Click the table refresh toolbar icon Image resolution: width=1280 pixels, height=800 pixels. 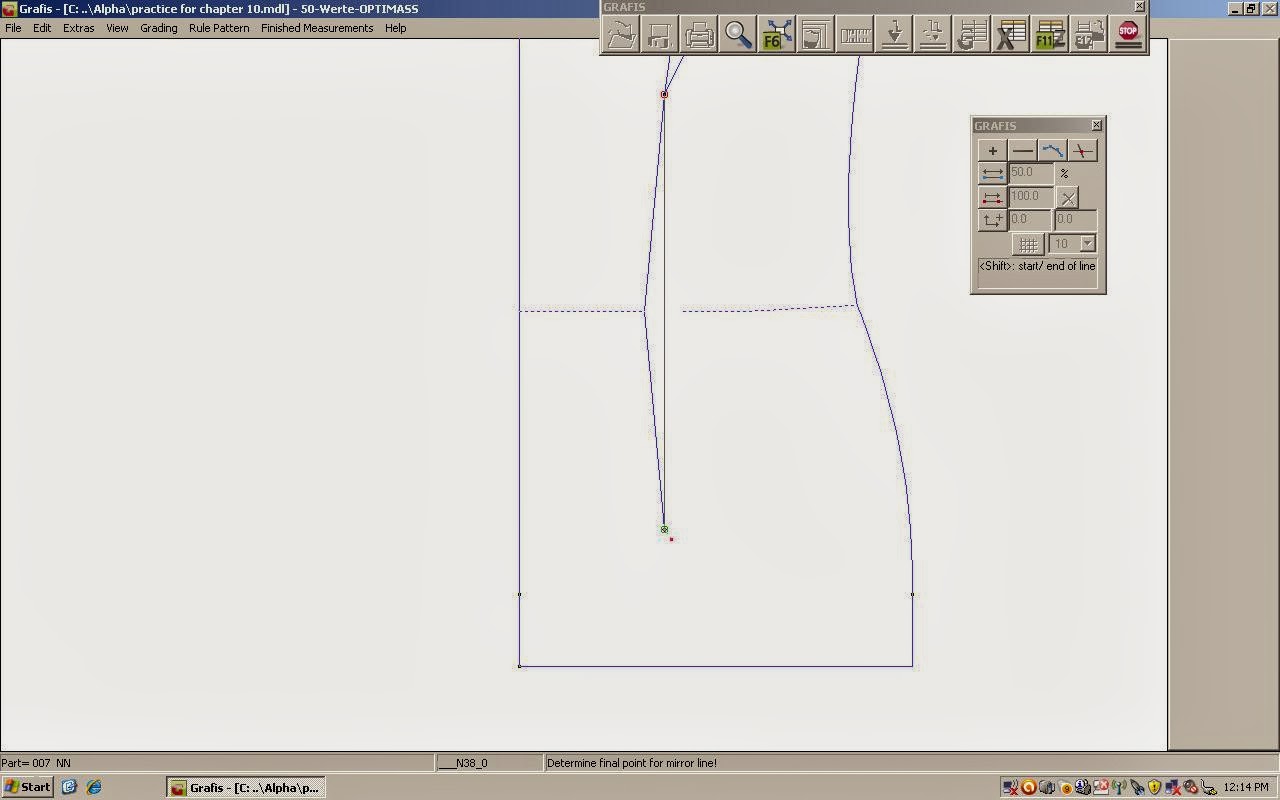point(972,35)
